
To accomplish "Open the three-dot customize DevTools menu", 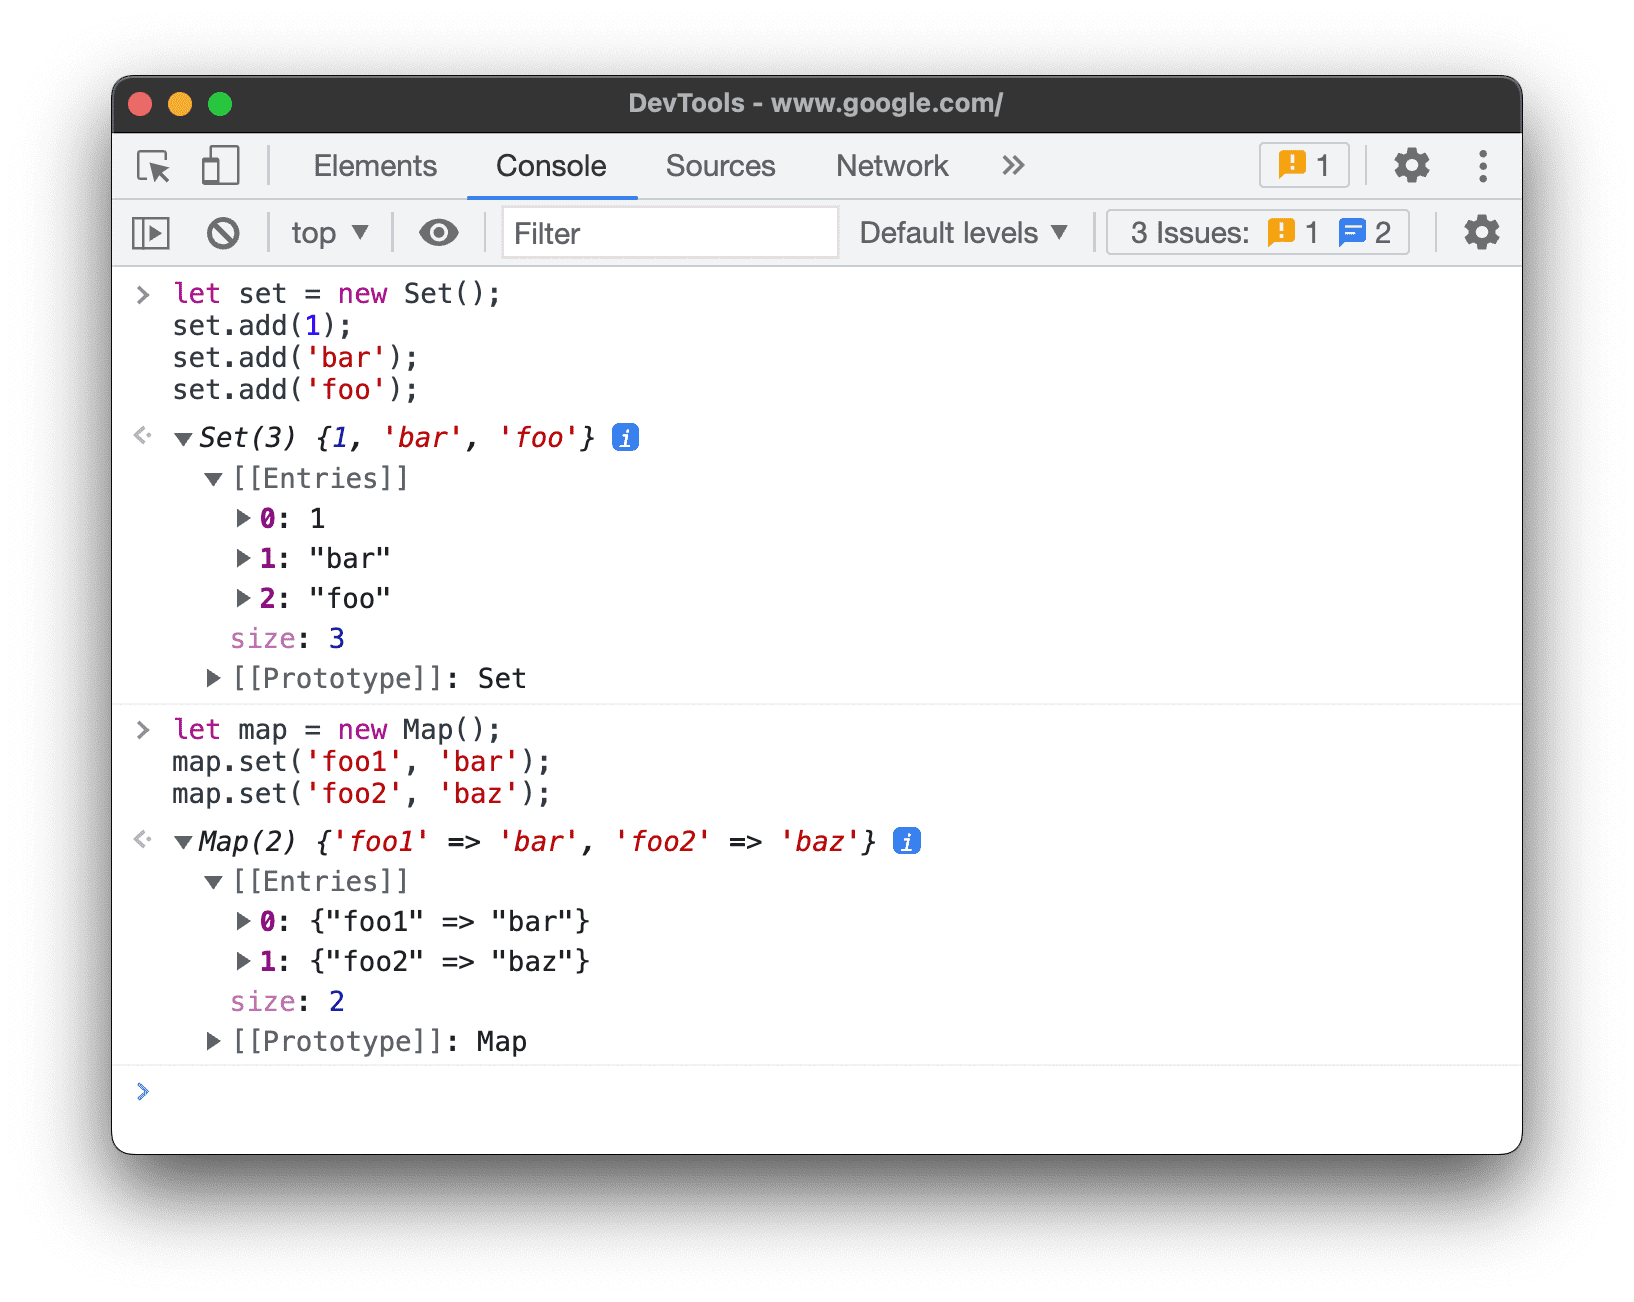I will pos(1482,166).
